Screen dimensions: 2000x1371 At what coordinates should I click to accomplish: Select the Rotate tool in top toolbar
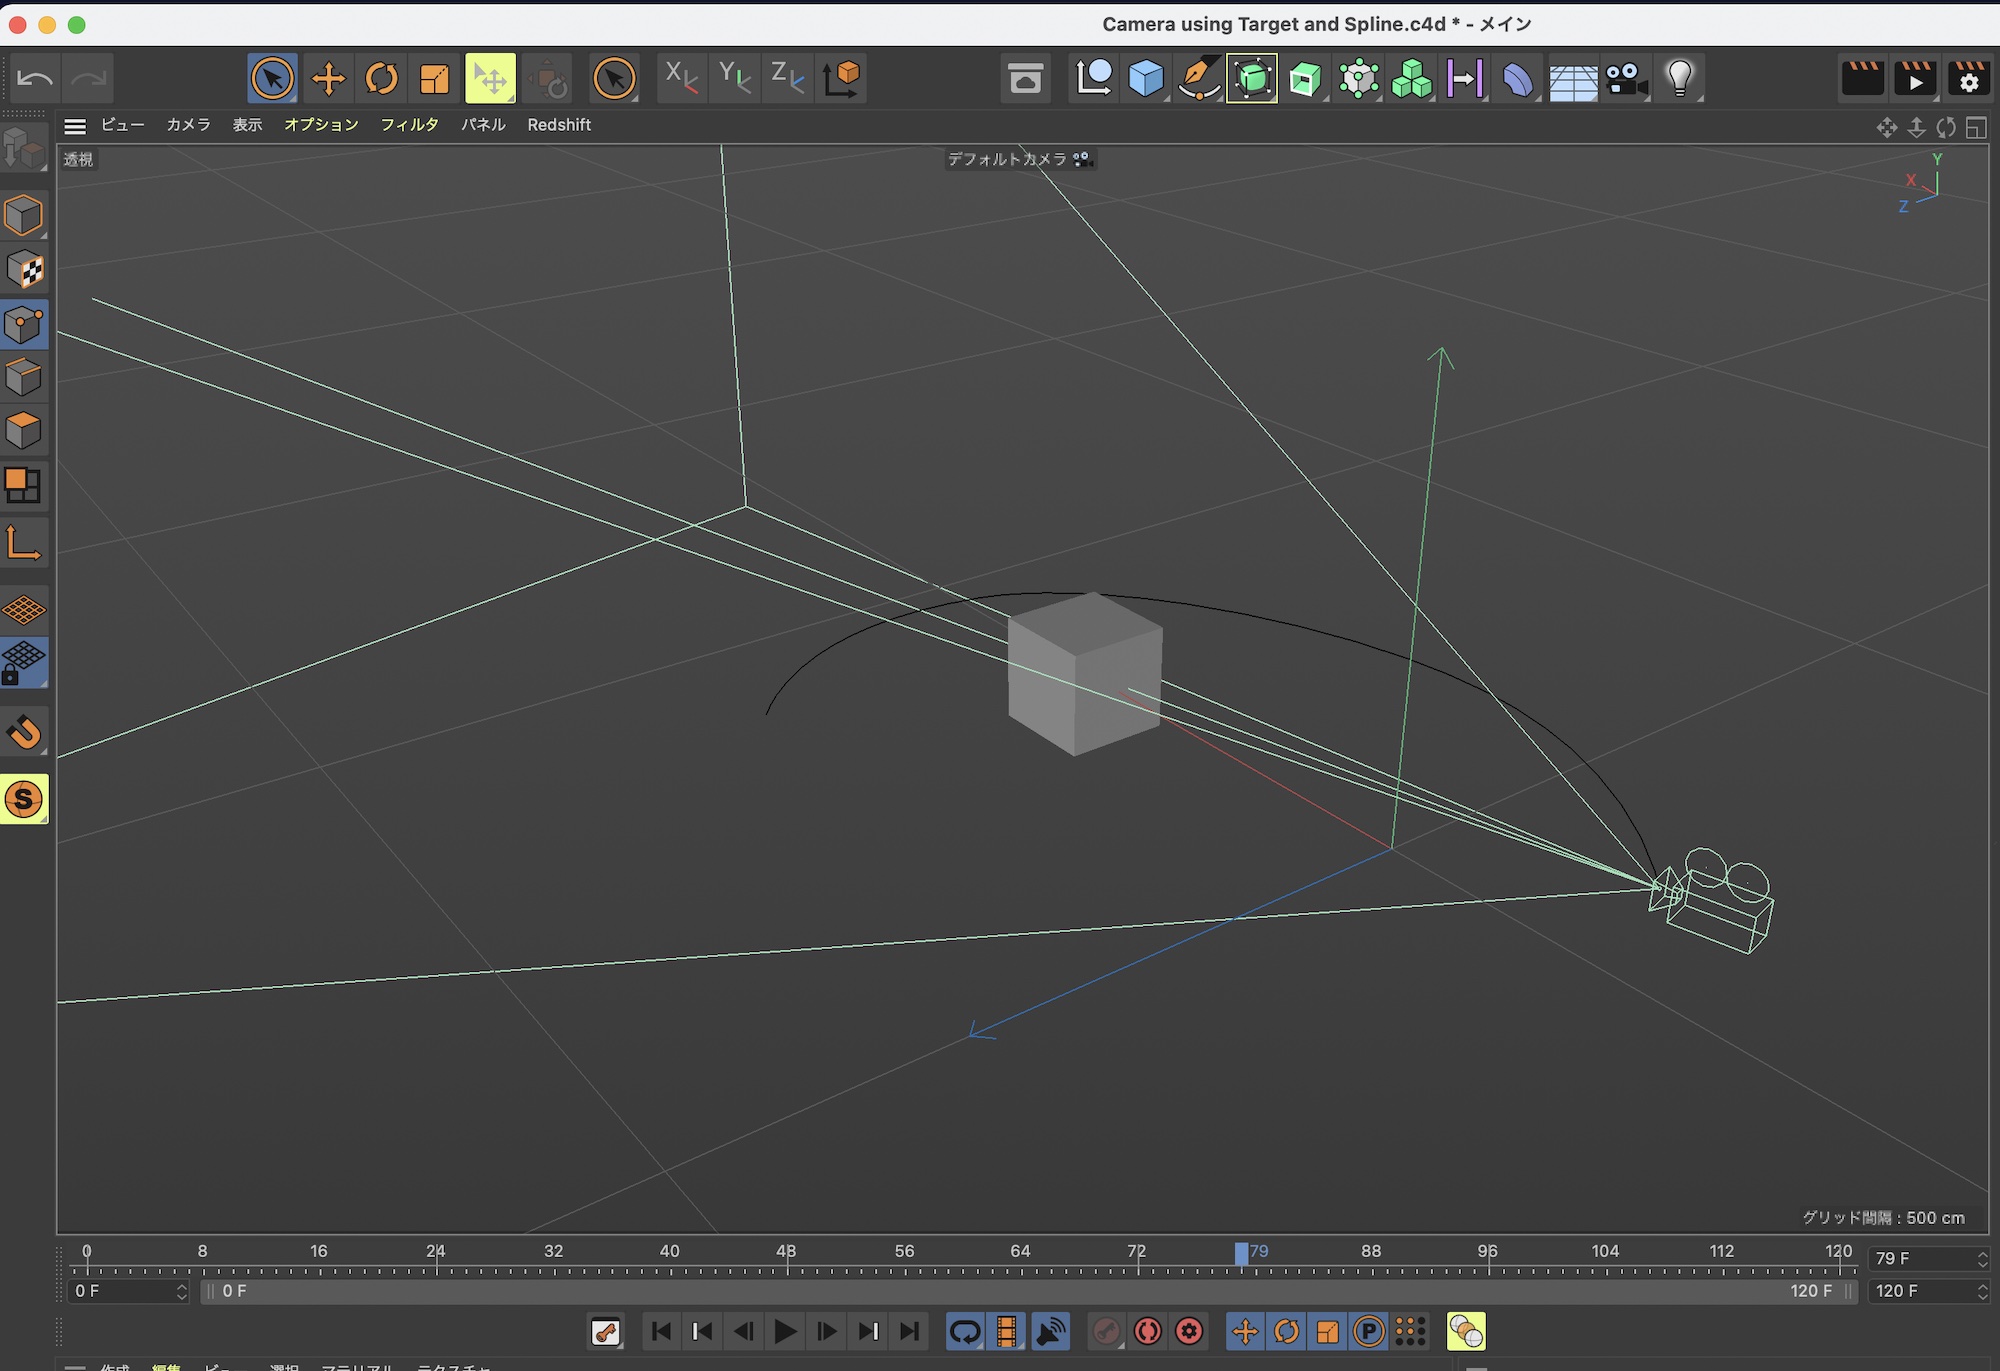381,78
